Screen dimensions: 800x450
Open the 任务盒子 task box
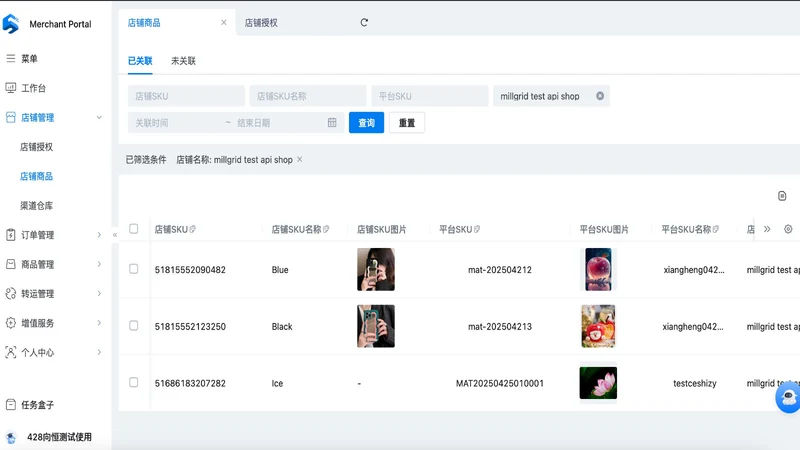click(x=30, y=405)
